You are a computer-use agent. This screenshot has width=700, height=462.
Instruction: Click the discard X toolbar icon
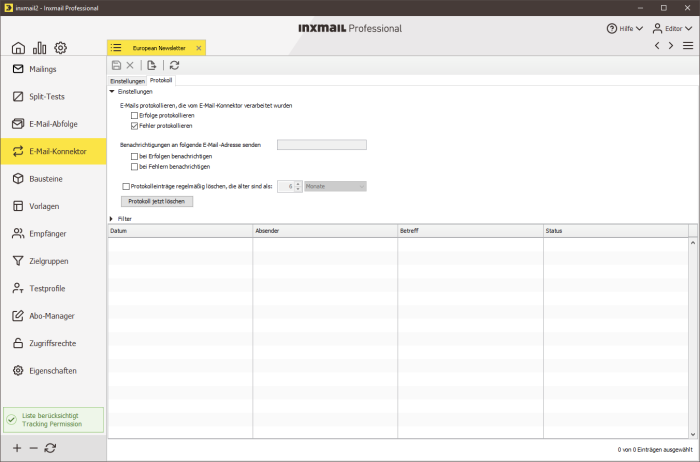point(130,65)
